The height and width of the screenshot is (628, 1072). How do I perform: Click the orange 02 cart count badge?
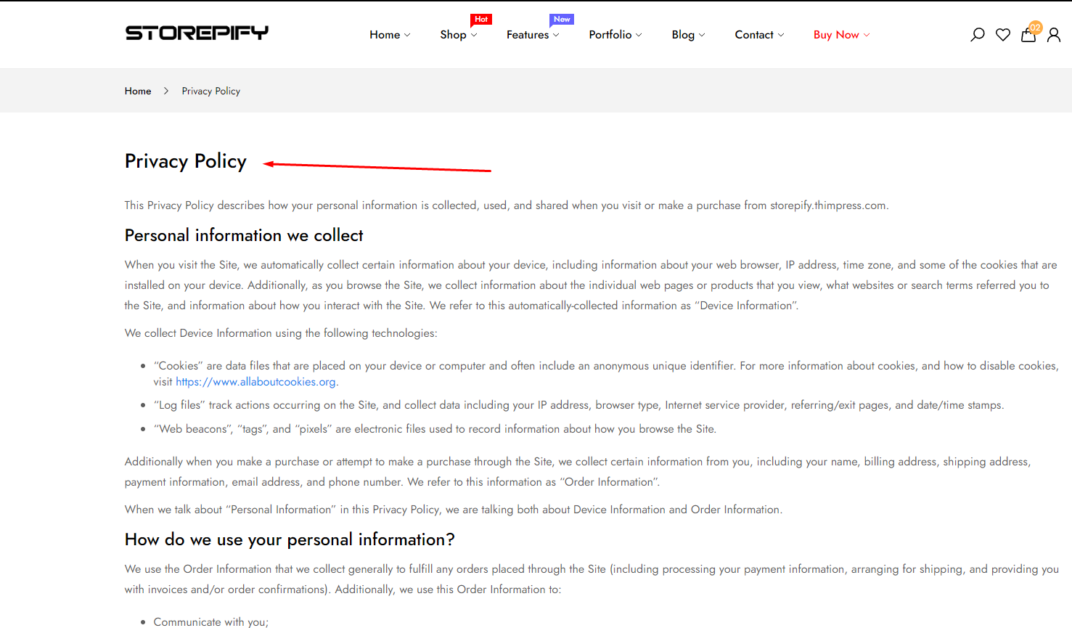pos(1036,26)
